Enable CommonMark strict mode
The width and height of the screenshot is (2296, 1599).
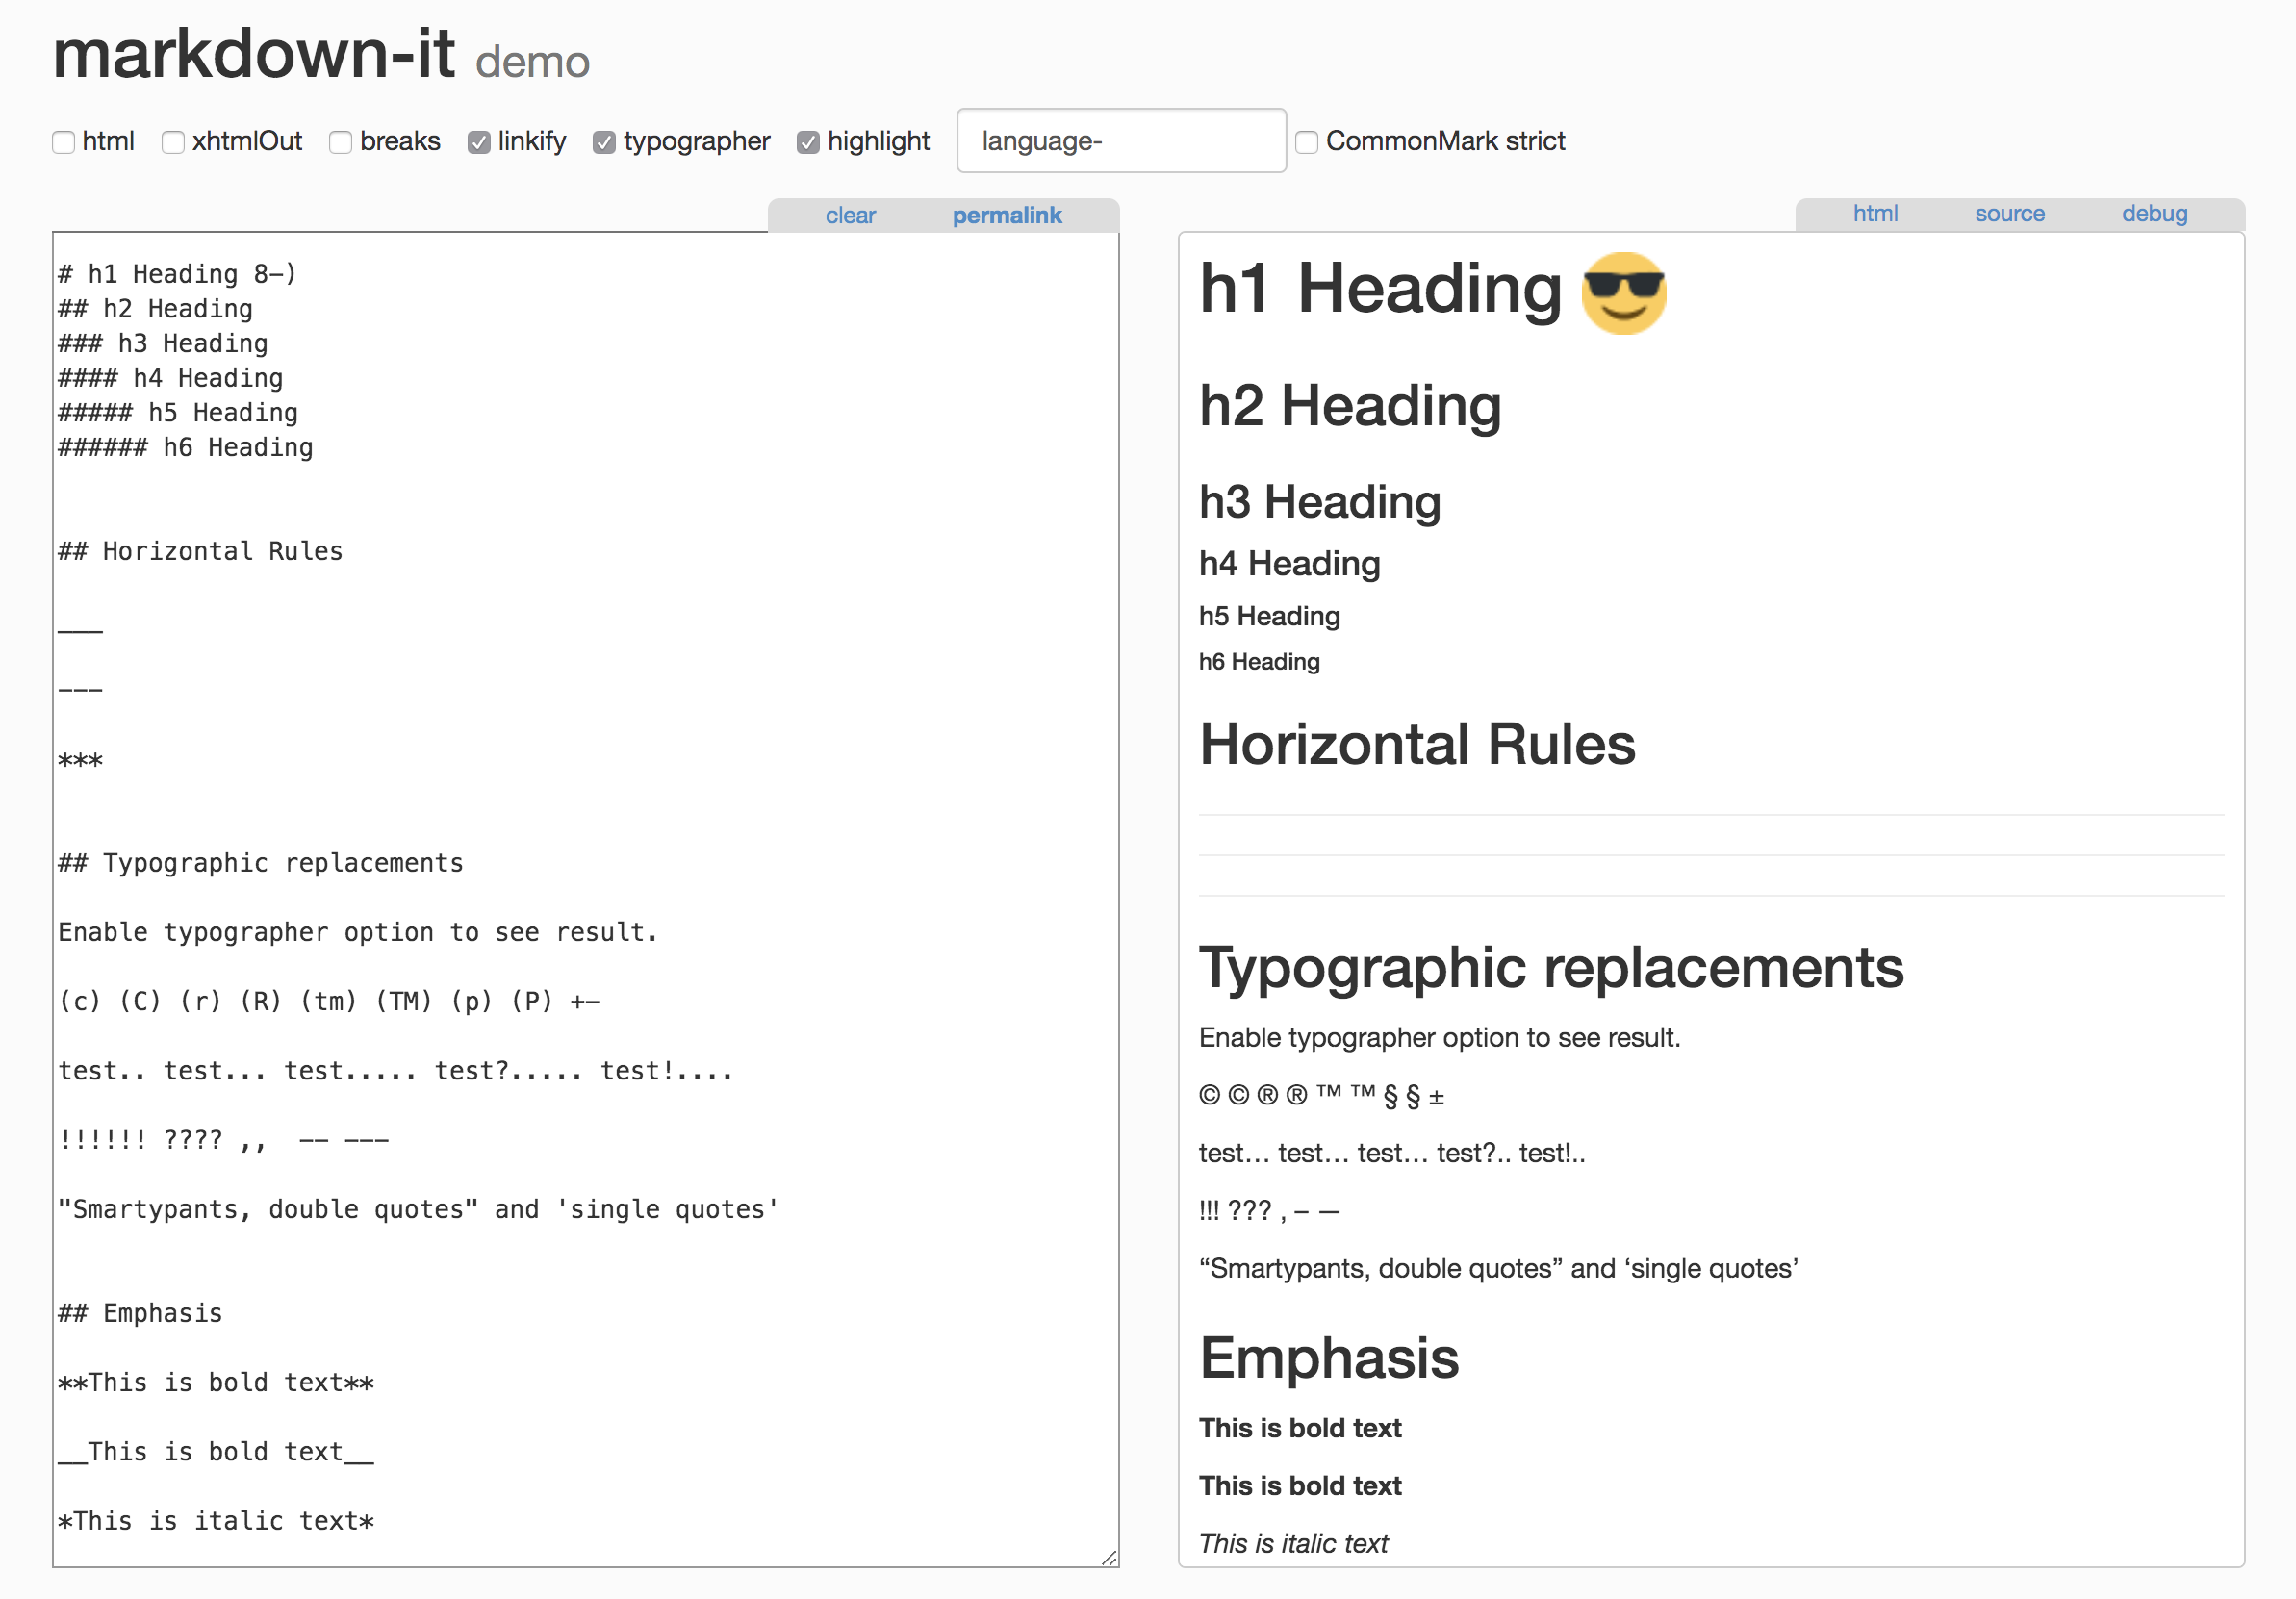click(x=1306, y=142)
